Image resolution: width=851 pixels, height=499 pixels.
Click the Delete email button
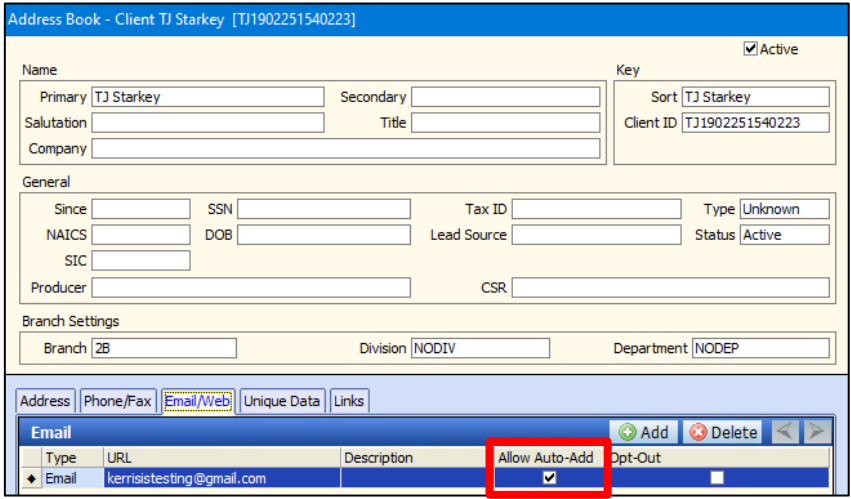click(723, 432)
